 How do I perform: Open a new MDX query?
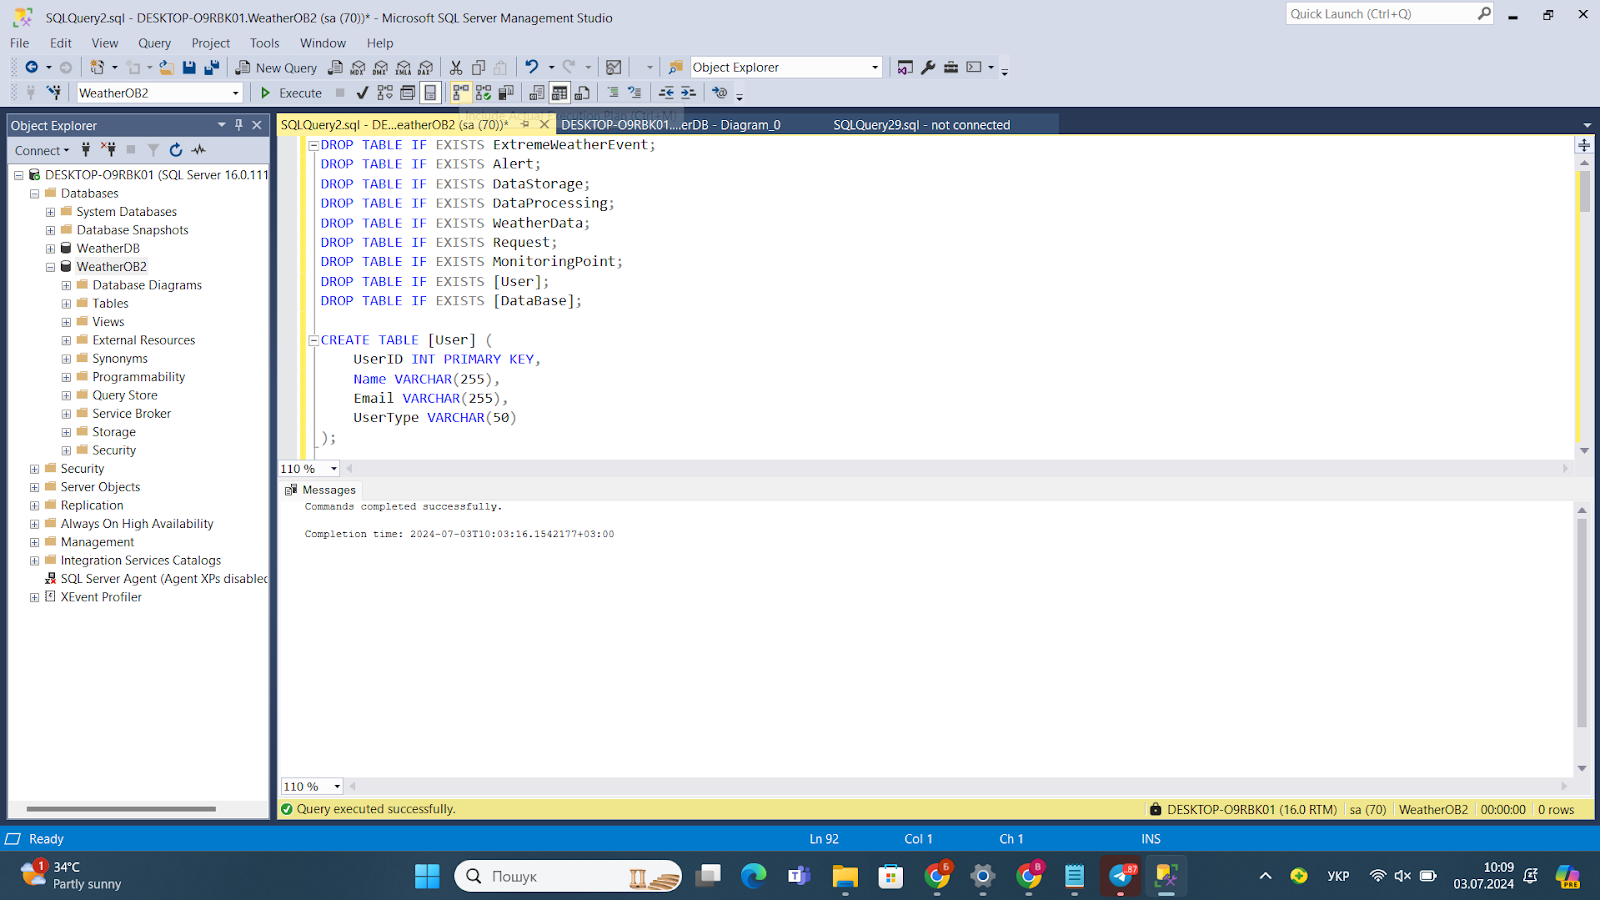point(358,68)
